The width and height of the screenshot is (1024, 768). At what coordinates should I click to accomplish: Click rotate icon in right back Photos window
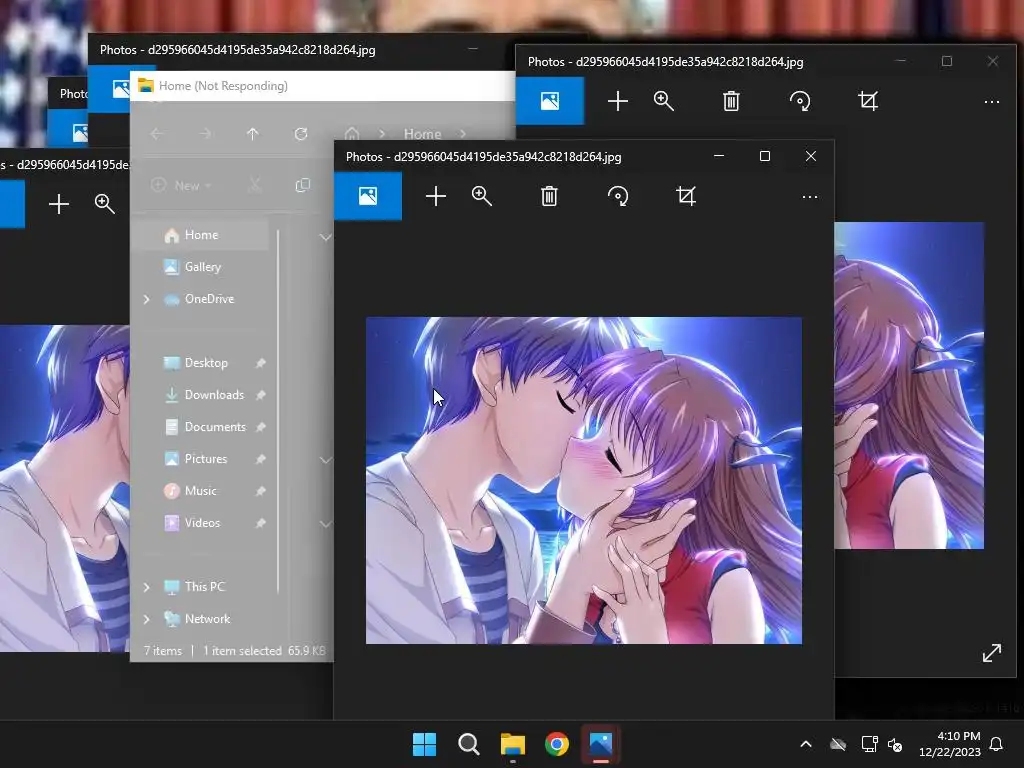(x=800, y=101)
